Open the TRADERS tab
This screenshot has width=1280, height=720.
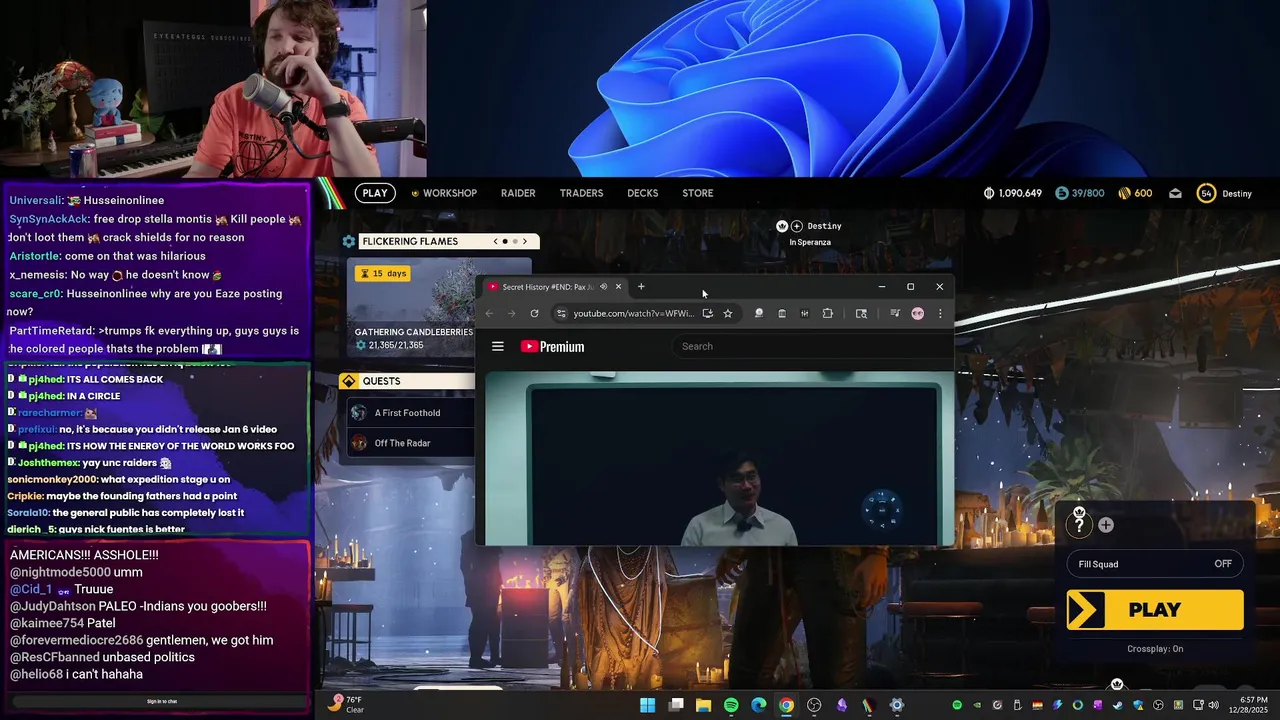(x=581, y=193)
